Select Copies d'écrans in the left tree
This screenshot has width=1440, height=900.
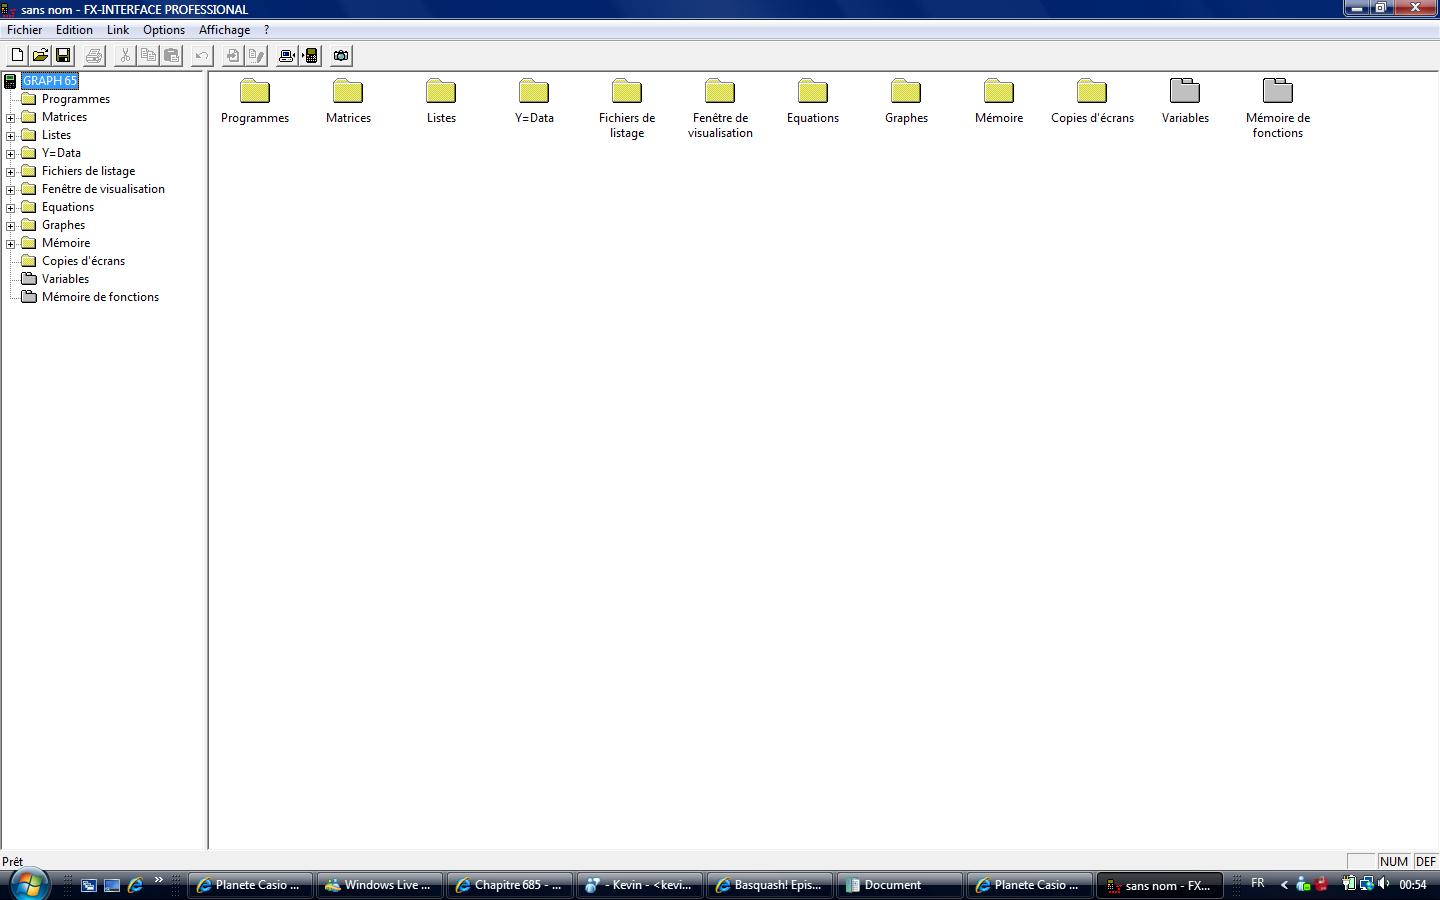[83, 261]
